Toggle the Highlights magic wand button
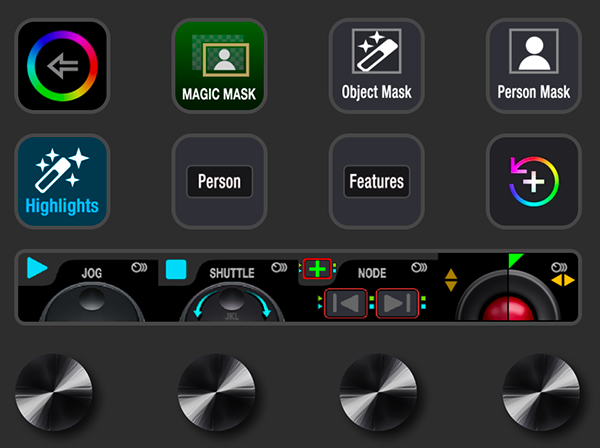 click(x=62, y=181)
